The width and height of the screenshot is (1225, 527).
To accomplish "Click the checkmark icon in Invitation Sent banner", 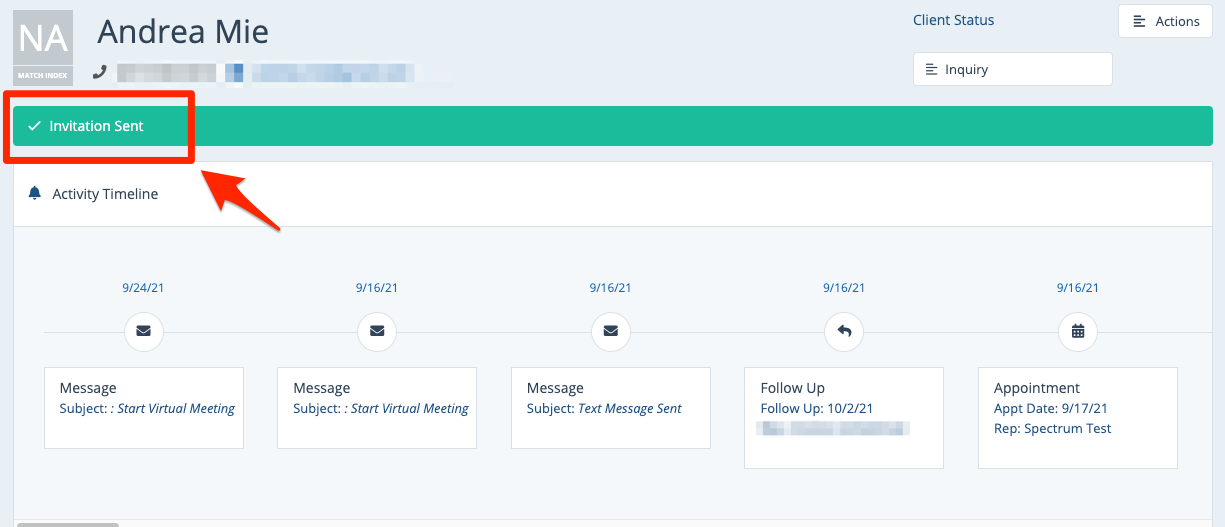I will (34, 126).
